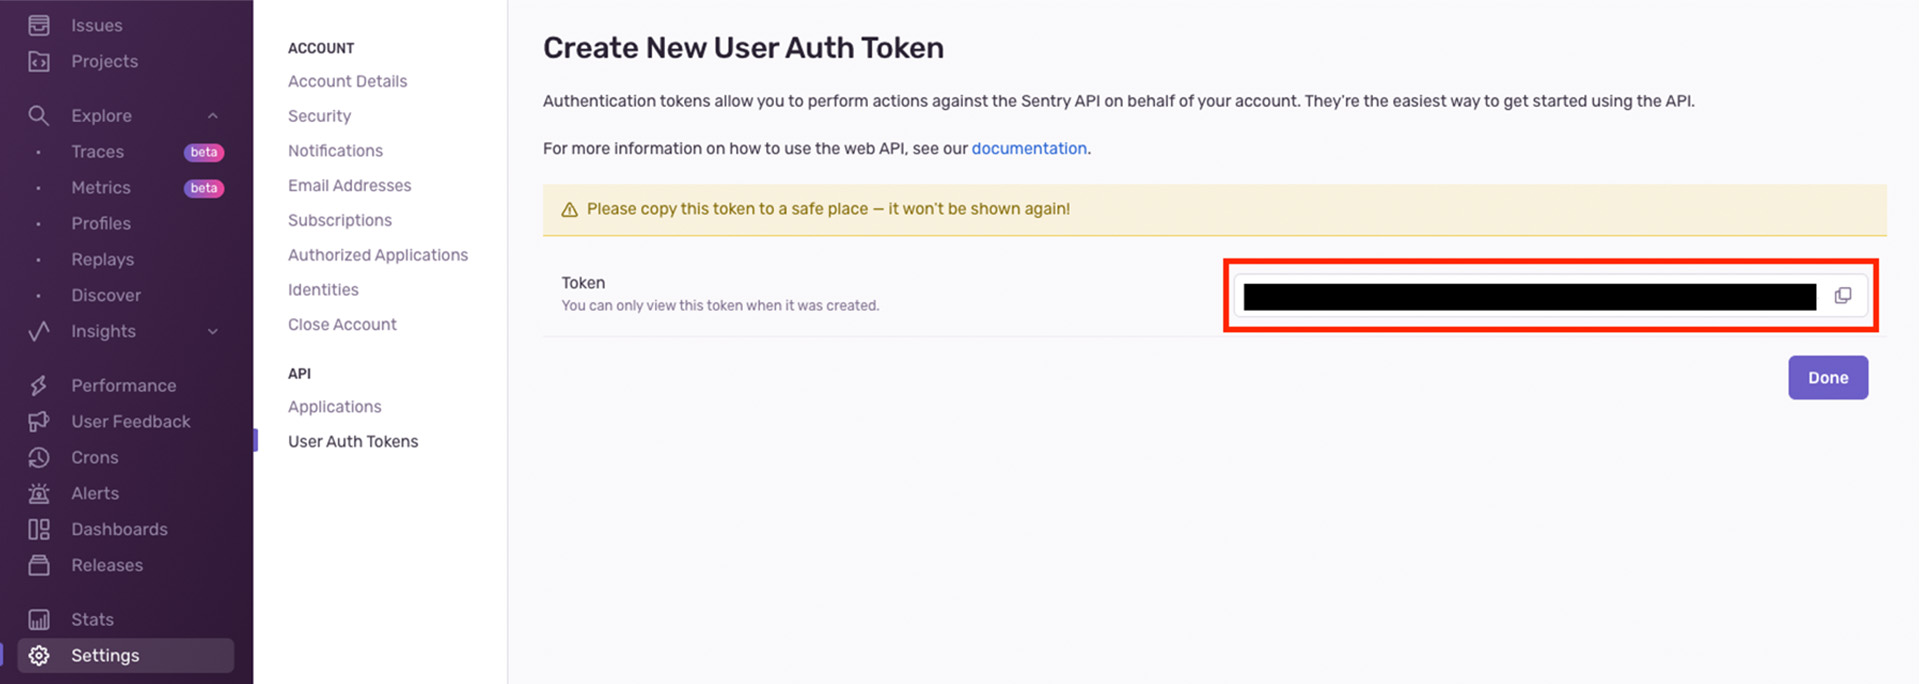Click the Dashboards grid icon
This screenshot has width=1920, height=684.
pos(39,530)
